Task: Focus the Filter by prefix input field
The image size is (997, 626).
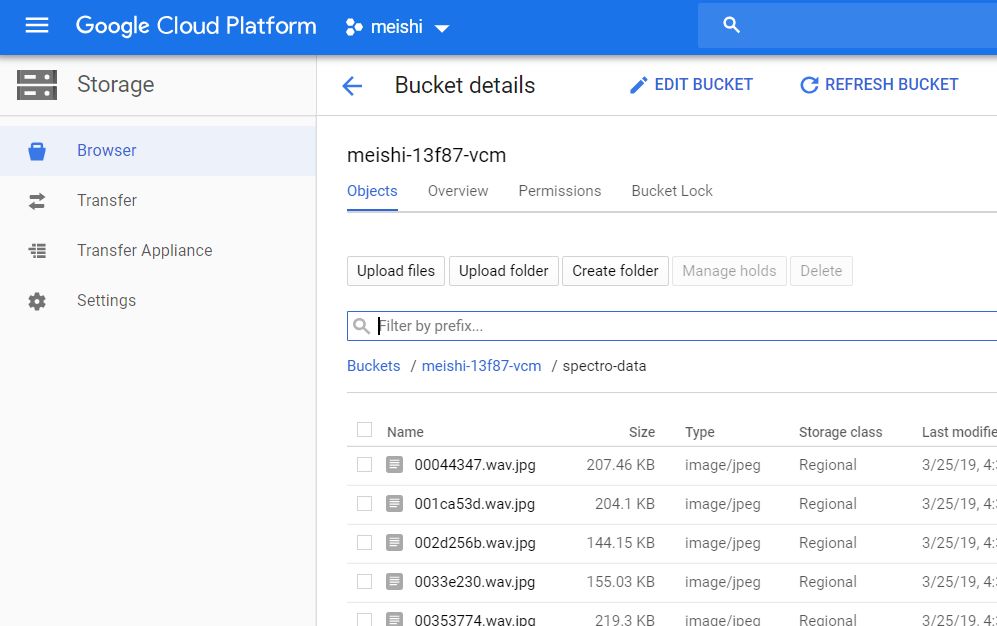Action: click(x=680, y=326)
